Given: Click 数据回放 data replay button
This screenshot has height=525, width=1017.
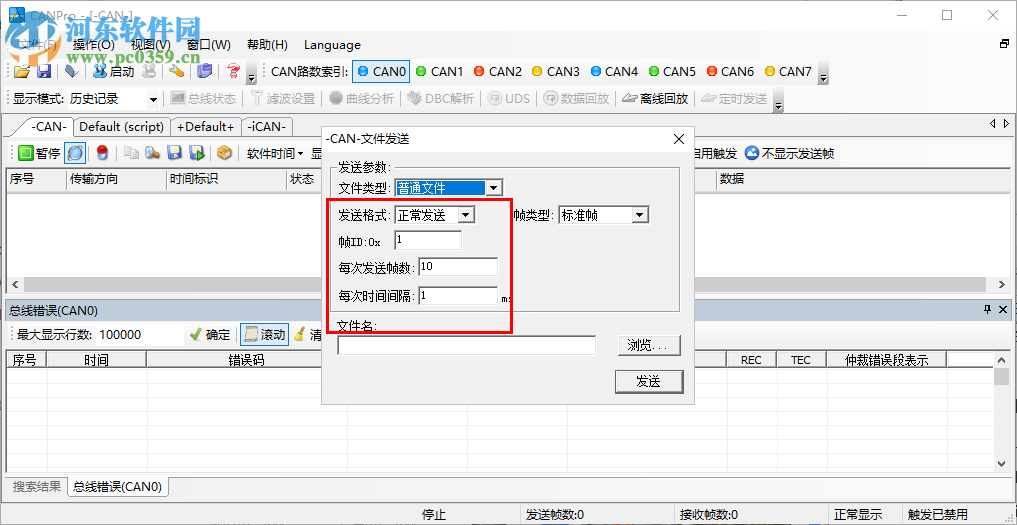Looking at the screenshot, I should click(x=577, y=99).
